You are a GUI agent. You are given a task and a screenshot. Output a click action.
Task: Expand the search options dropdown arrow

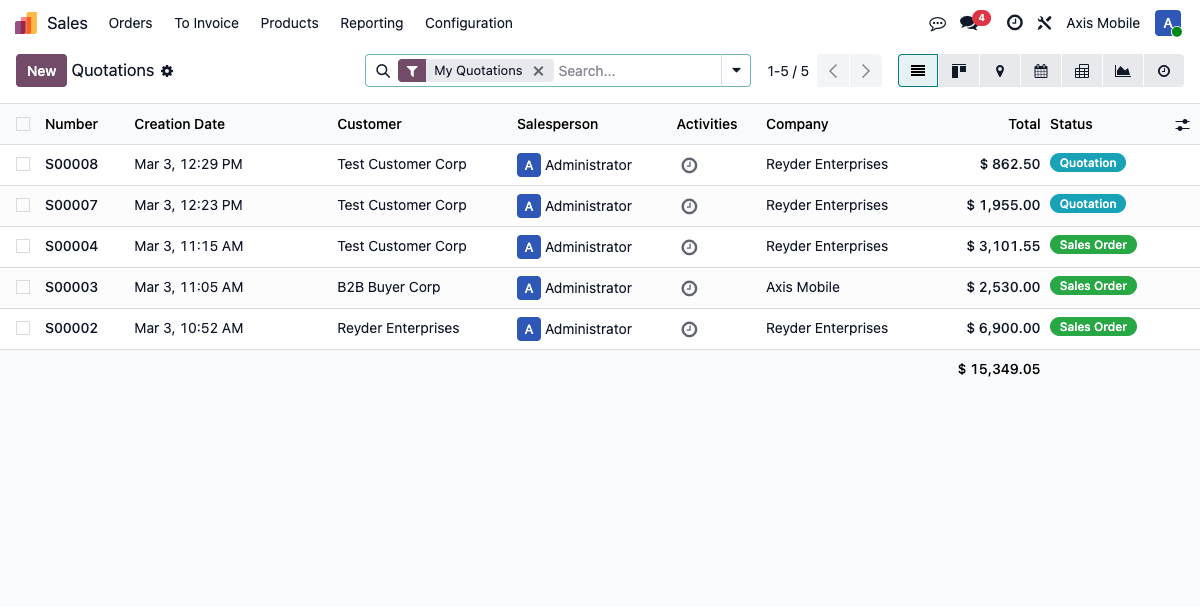[736, 71]
